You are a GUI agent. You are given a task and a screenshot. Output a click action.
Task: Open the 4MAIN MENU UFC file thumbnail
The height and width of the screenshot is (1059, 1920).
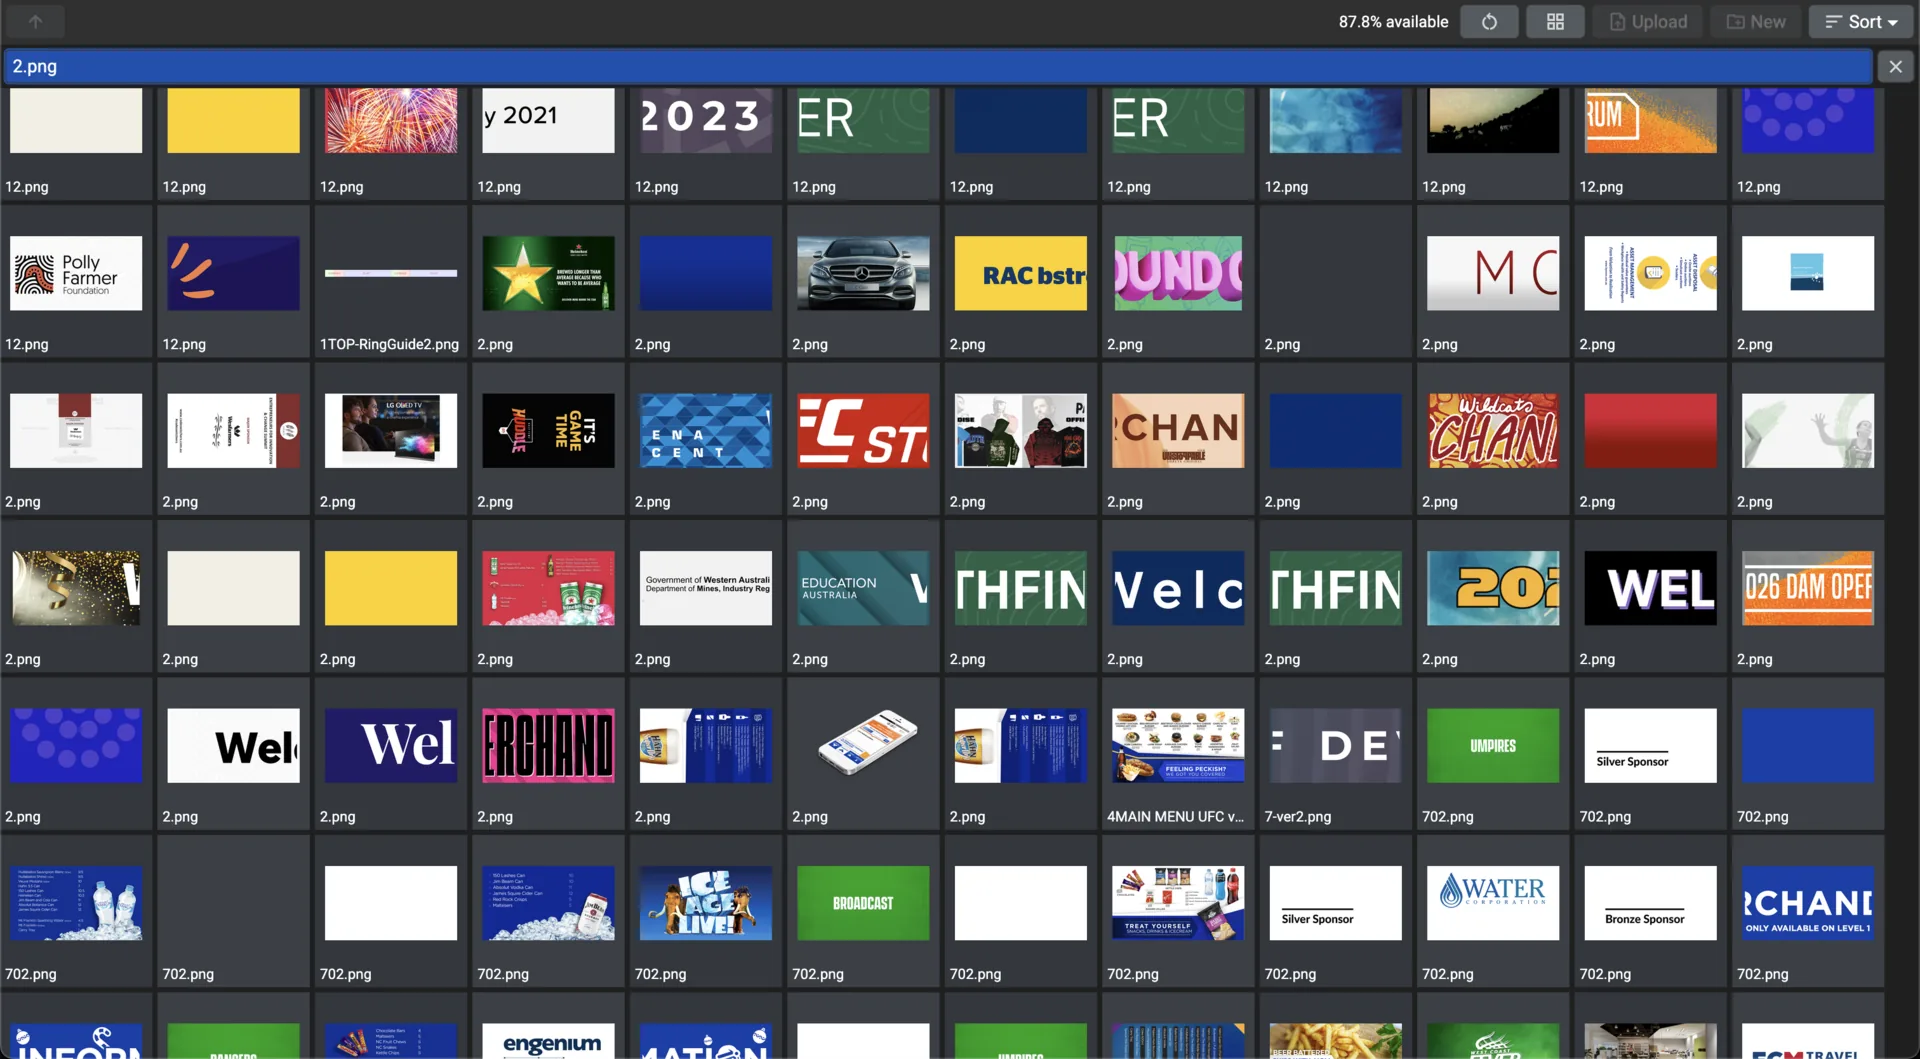coord(1178,745)
